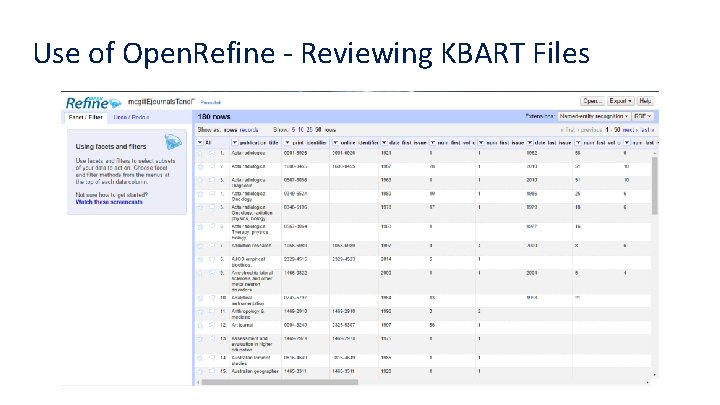Show 5 rows per page
The height and width of the screenshot is (405, 720).
[293, 130]
